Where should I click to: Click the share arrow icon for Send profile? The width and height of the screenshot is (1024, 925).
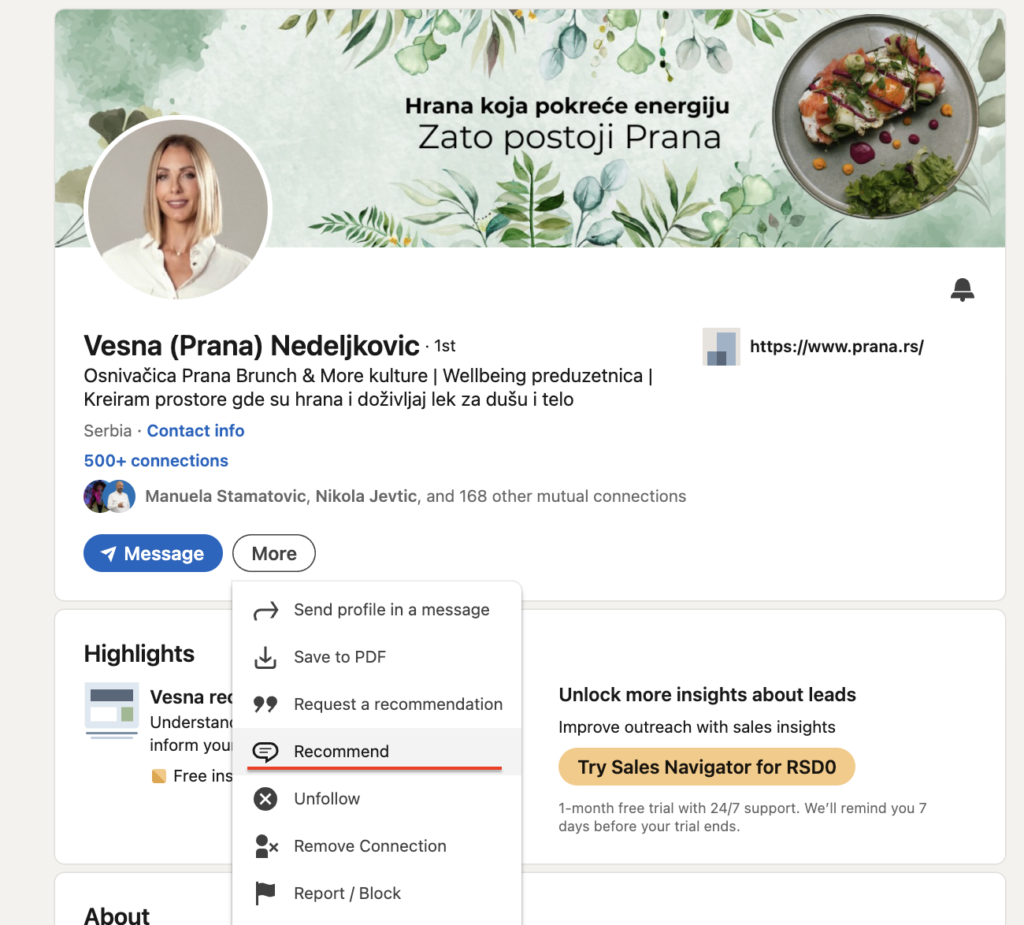tap(265, 610)
